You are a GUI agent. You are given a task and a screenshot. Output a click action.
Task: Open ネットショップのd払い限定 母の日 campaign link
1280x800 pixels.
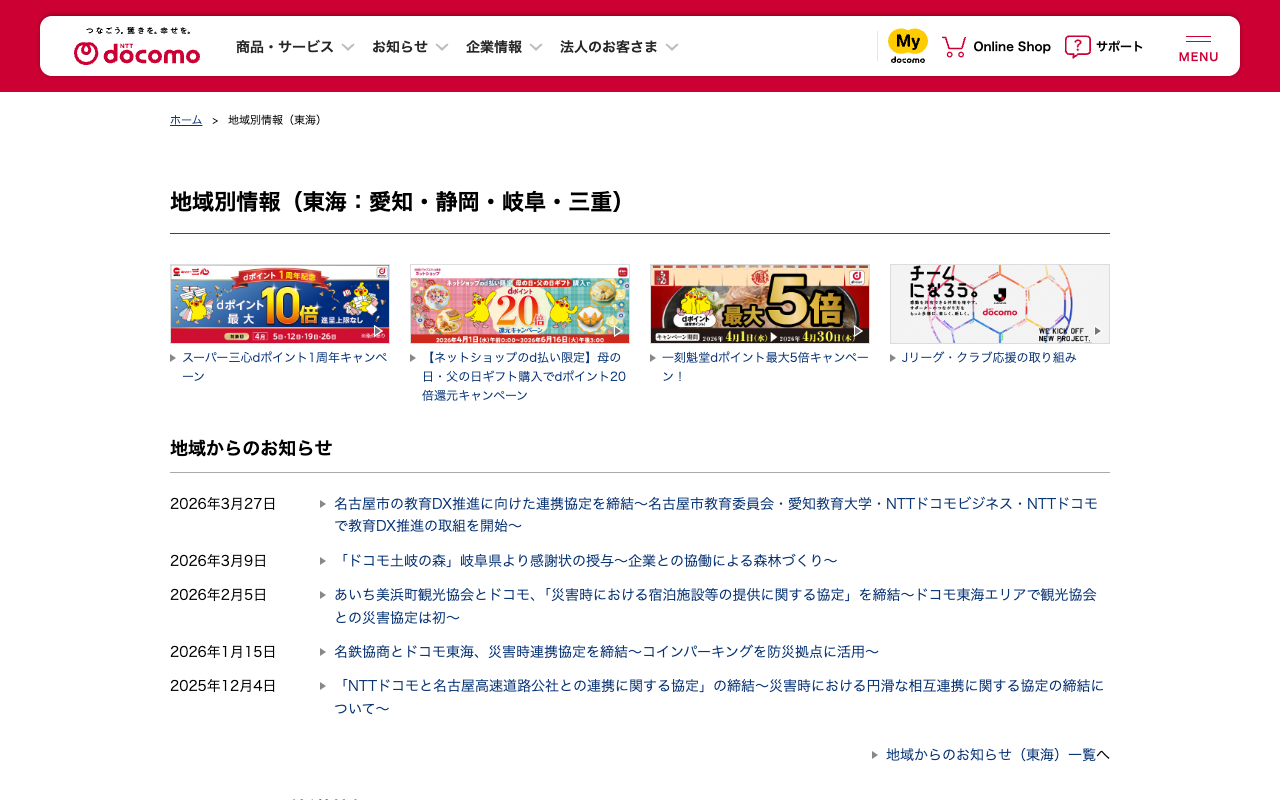[x=525, y=376]
